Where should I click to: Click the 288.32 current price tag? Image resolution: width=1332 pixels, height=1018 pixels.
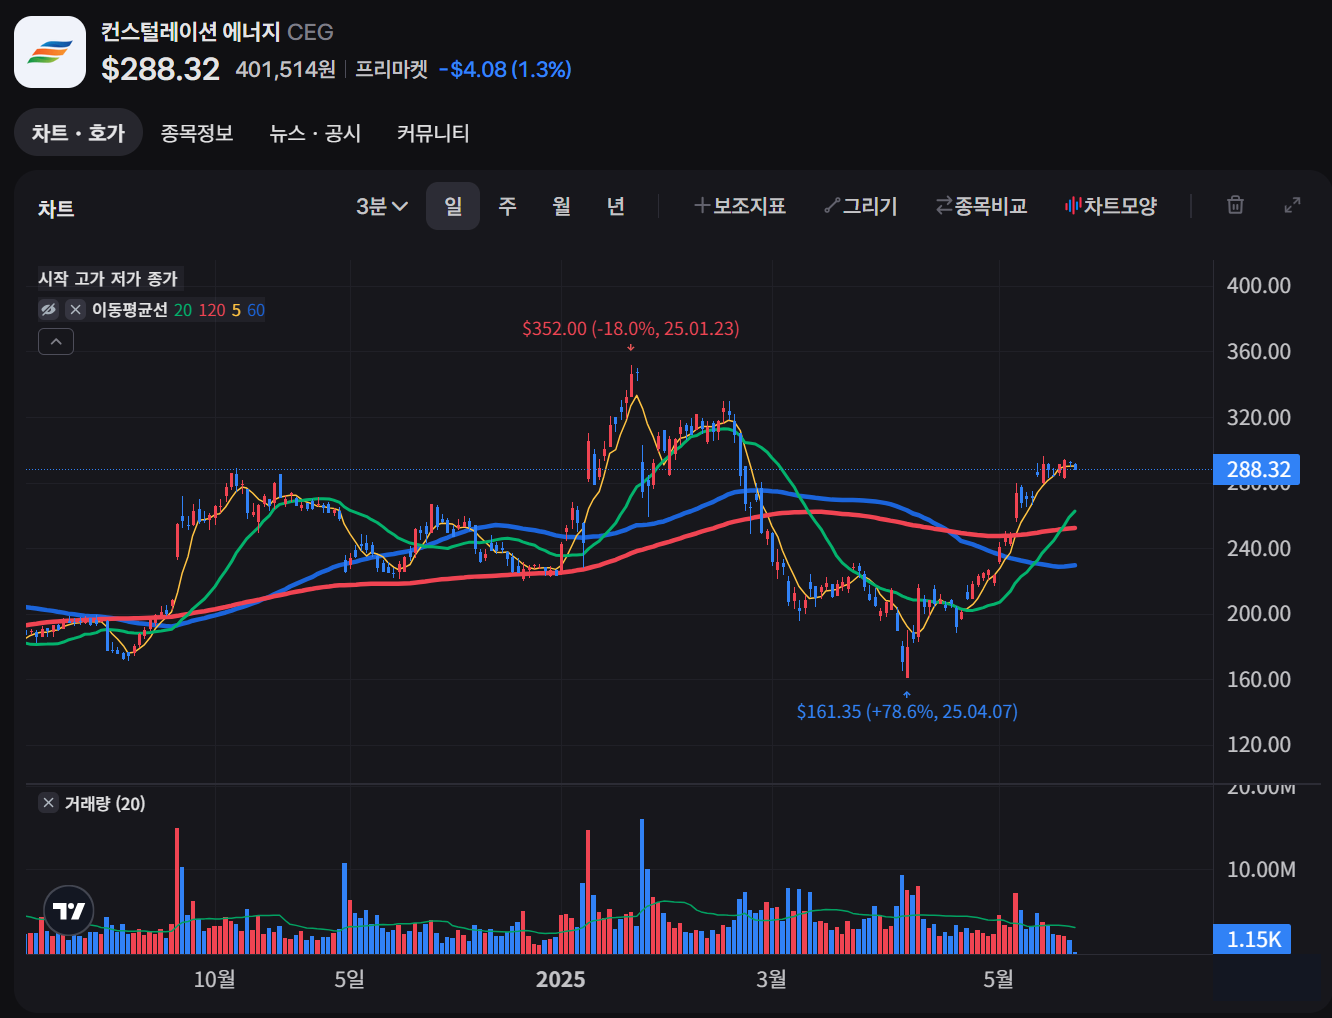(1257, 470)
